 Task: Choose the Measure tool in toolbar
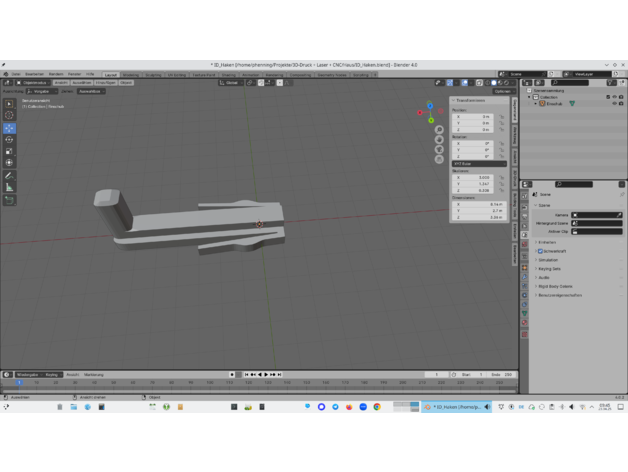(x=10, y=187)
